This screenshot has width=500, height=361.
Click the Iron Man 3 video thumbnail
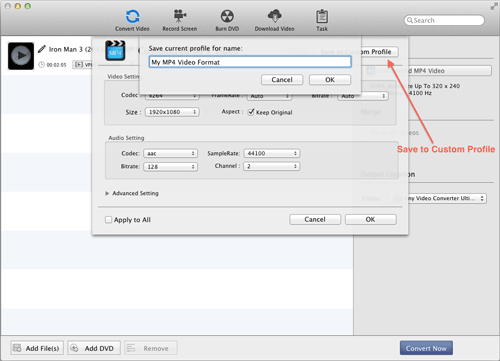point(21,56)
